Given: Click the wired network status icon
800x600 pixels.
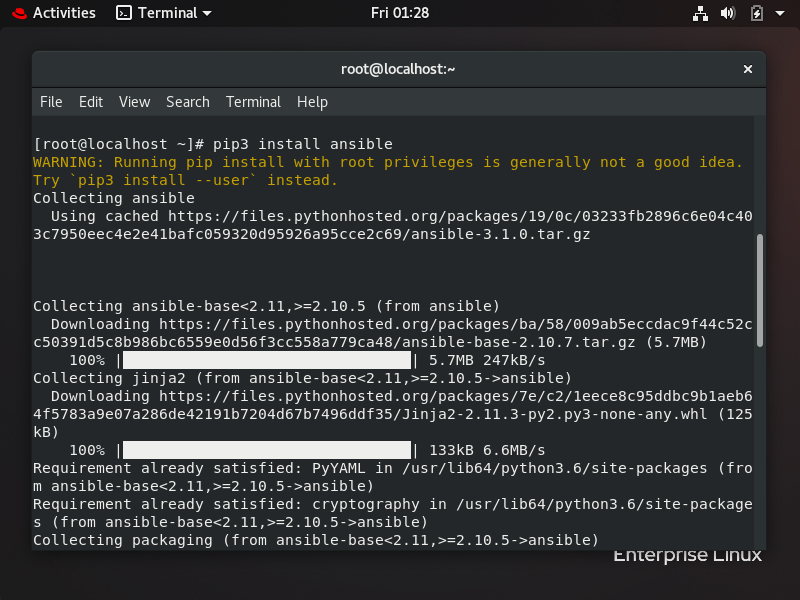Looking at the screenshot, I should click(x=700, y=13).
